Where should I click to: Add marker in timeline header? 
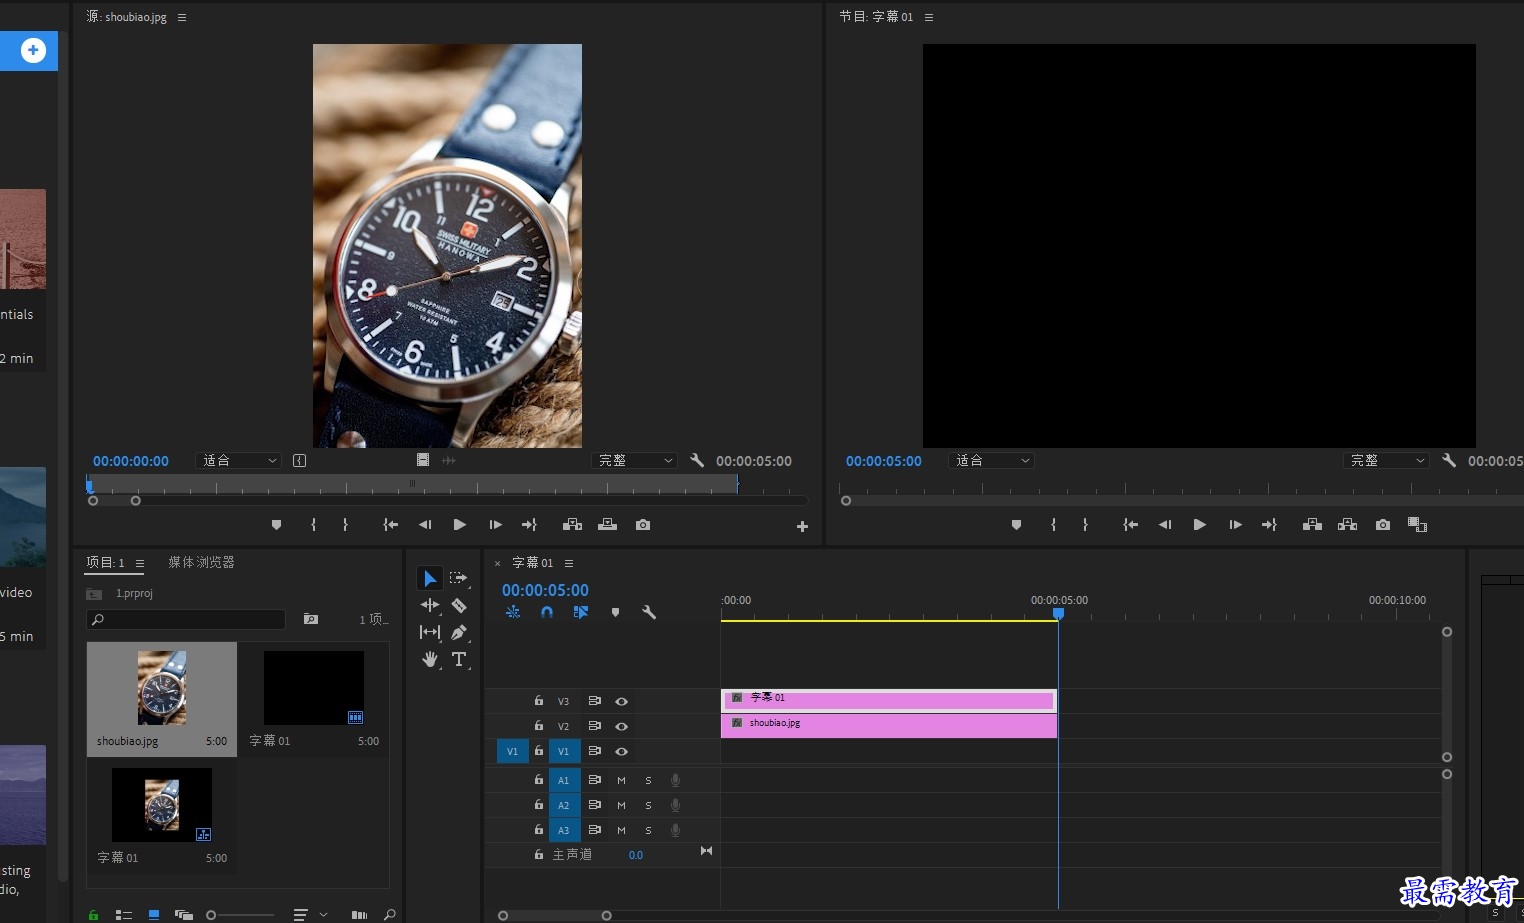(x=615, y=612)
